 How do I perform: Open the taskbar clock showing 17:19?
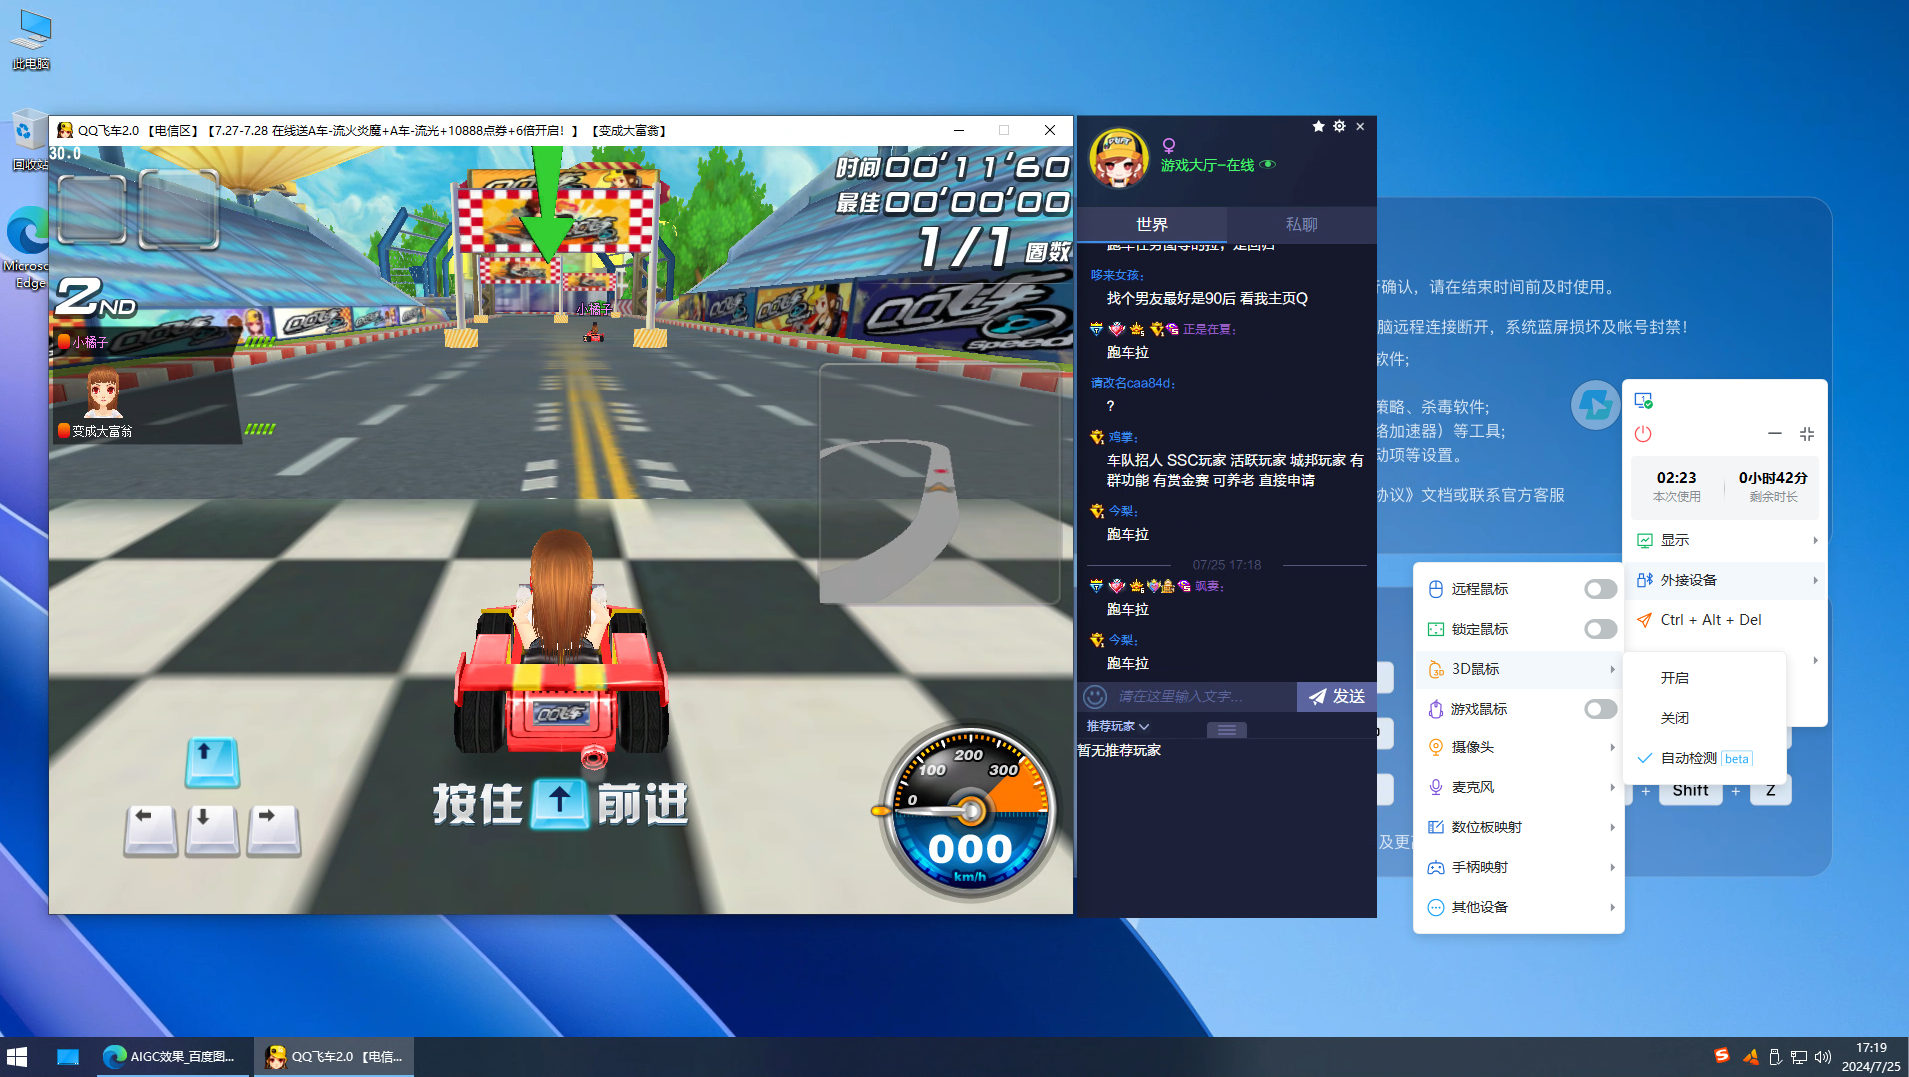(x=1871, y=1057)
